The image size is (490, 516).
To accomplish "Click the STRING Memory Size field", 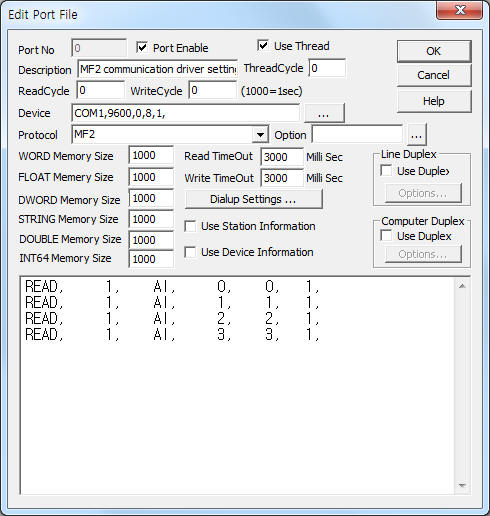I will coord(151,219).
